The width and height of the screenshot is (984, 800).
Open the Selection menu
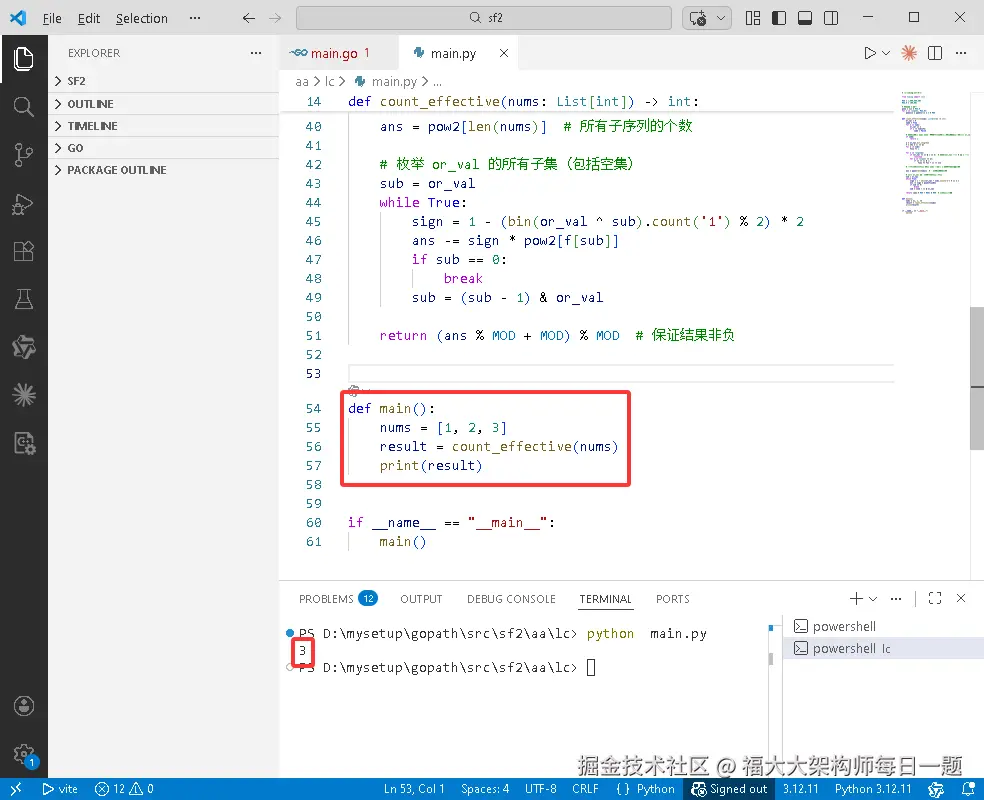click(142, 18)
